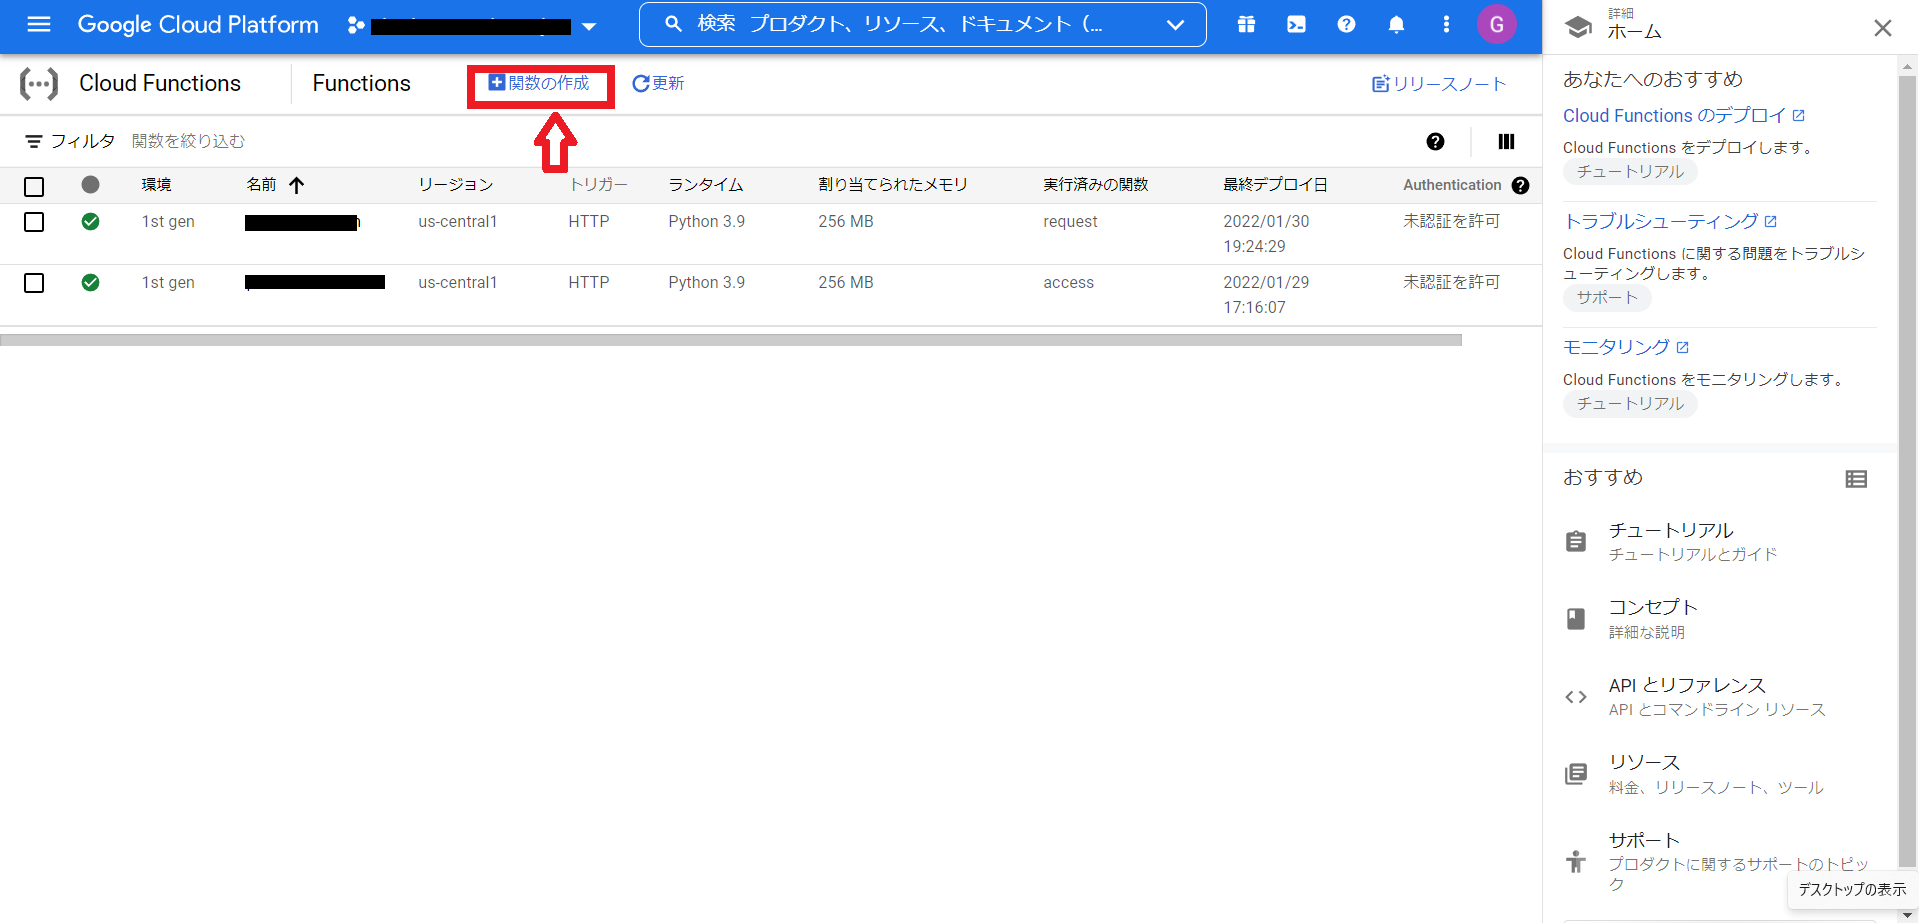Open the three-dot settings menu
The height and width of the screenshot is (923, 1919).
[1446, 24]
